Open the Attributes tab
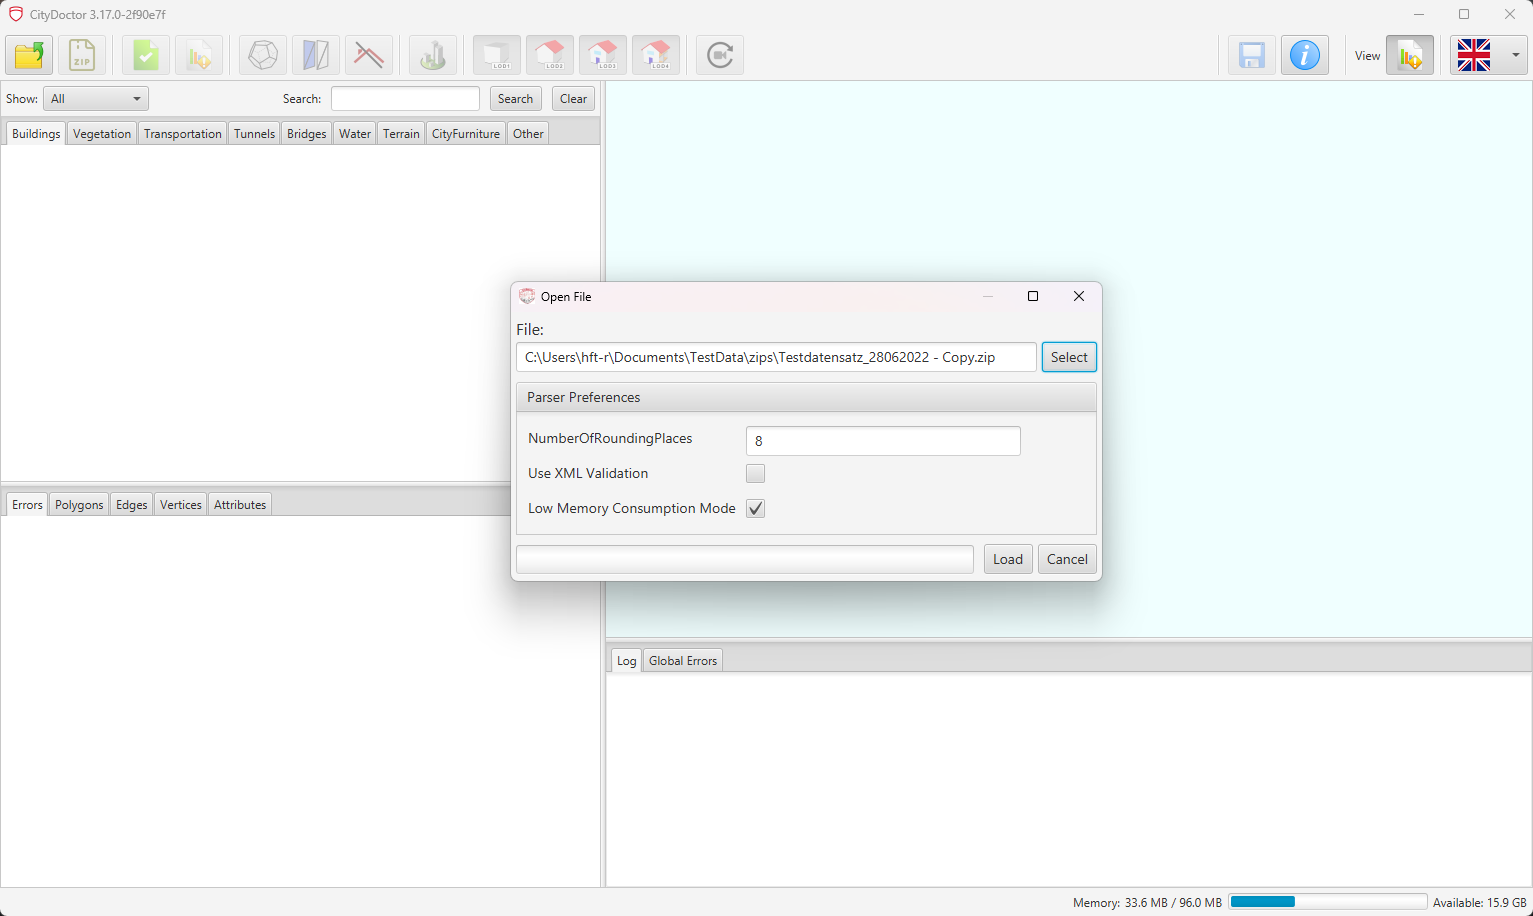This screenshot has width=1533, height=916. (x=240, y=505)
